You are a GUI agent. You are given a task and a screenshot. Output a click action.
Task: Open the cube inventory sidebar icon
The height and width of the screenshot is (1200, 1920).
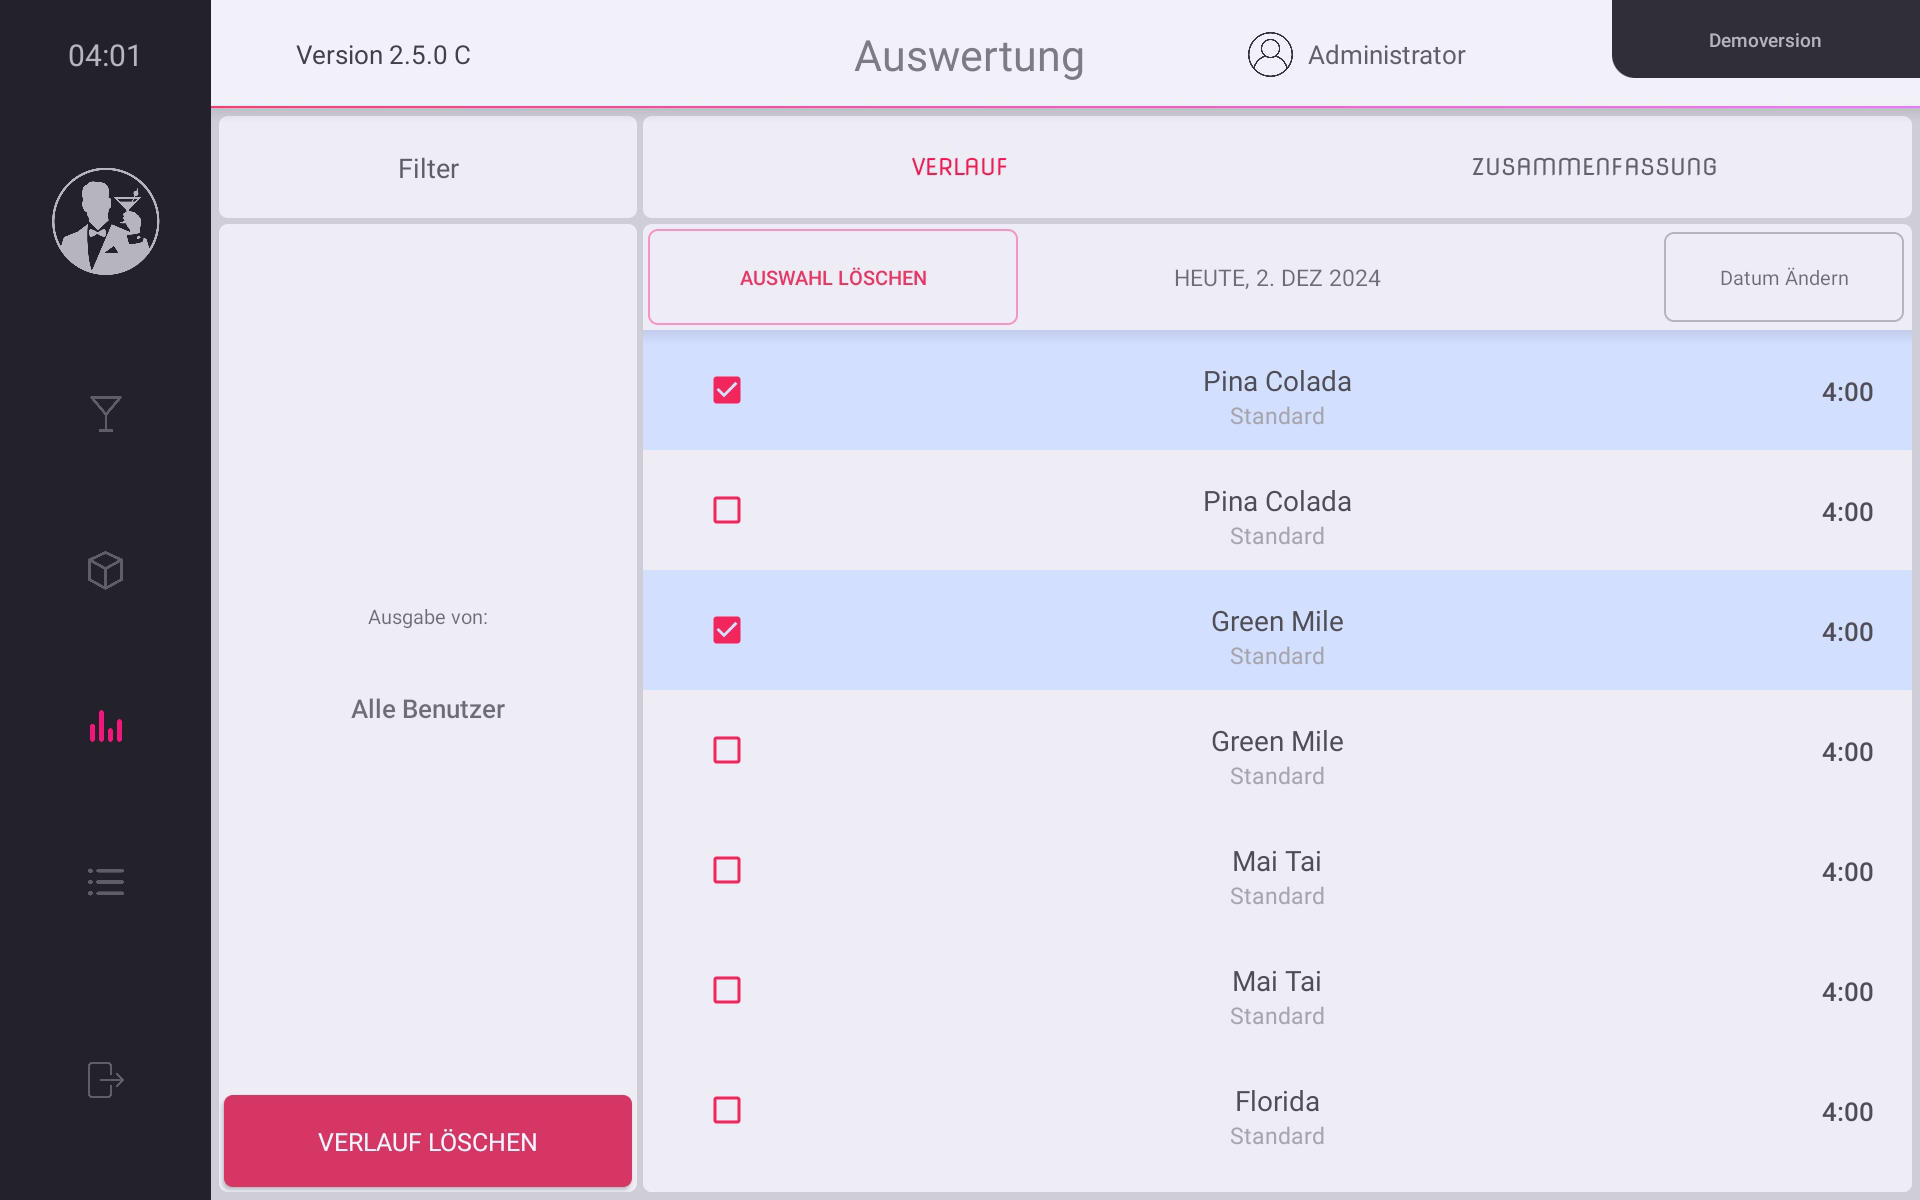[105, 570]
